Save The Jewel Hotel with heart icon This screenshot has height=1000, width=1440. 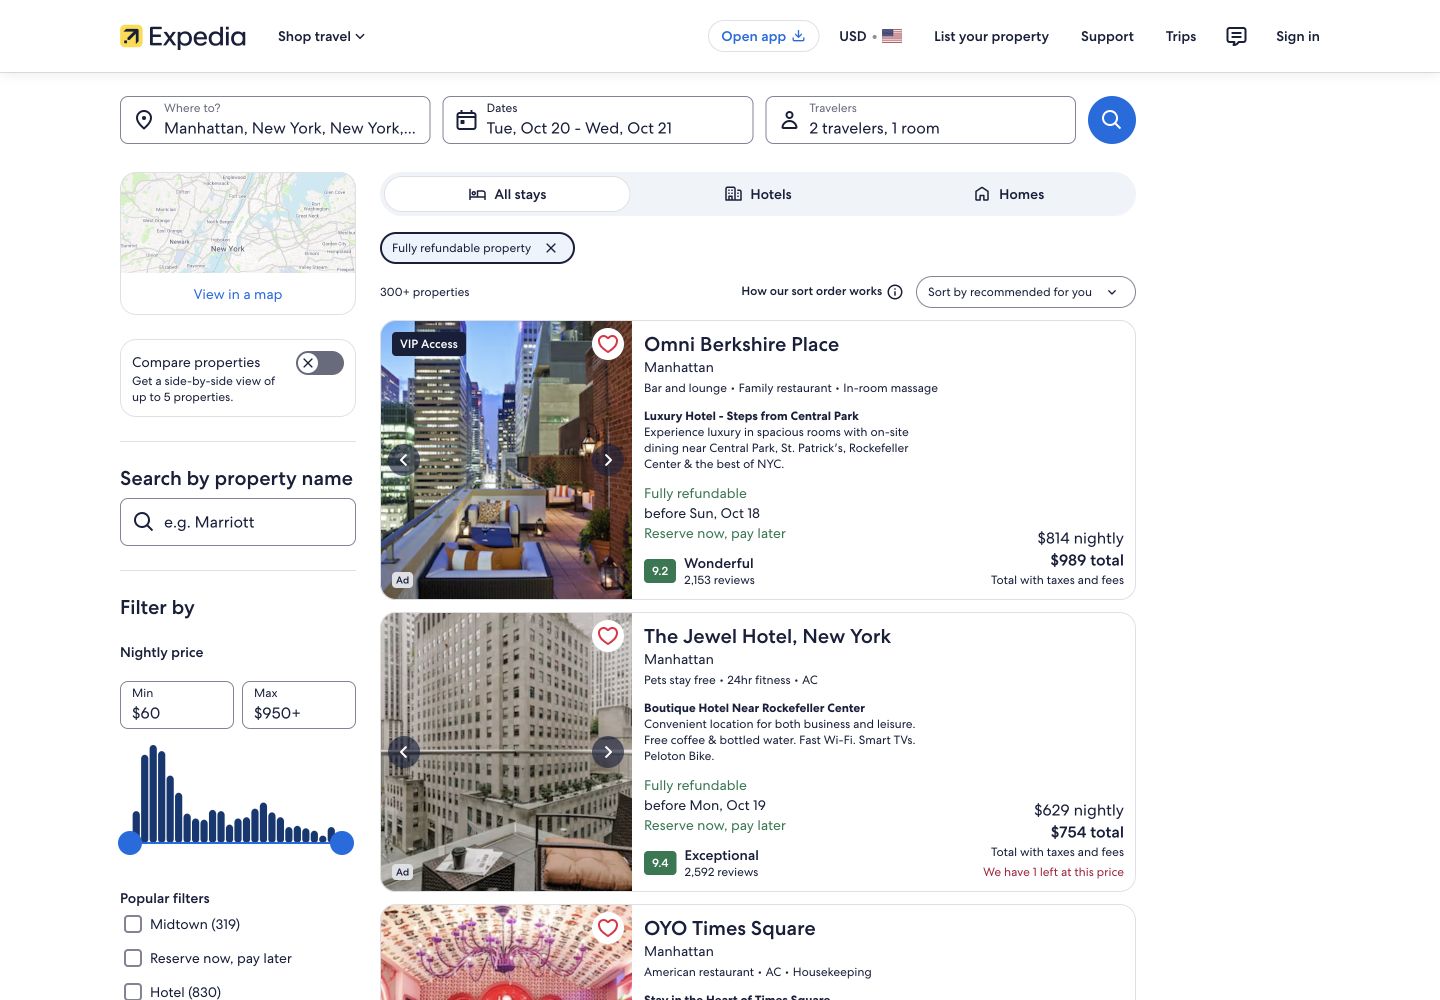coord(608,636)
